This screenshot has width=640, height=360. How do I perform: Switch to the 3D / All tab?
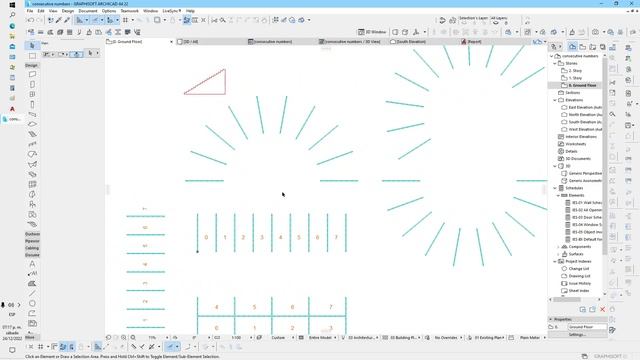pos(211,42)
